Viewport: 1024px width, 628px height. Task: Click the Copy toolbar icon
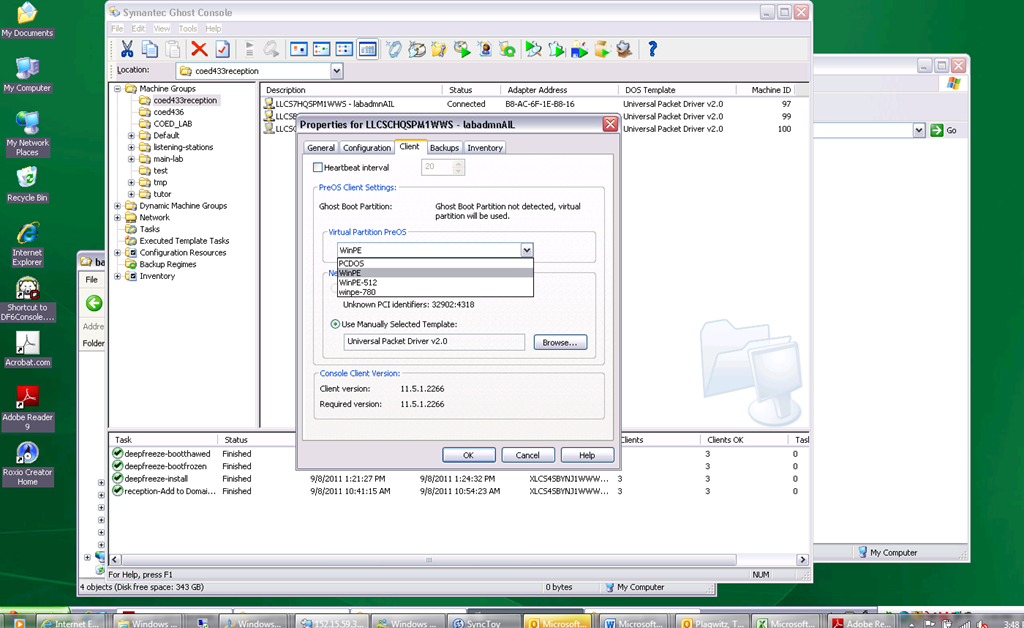tap(150, 48)
